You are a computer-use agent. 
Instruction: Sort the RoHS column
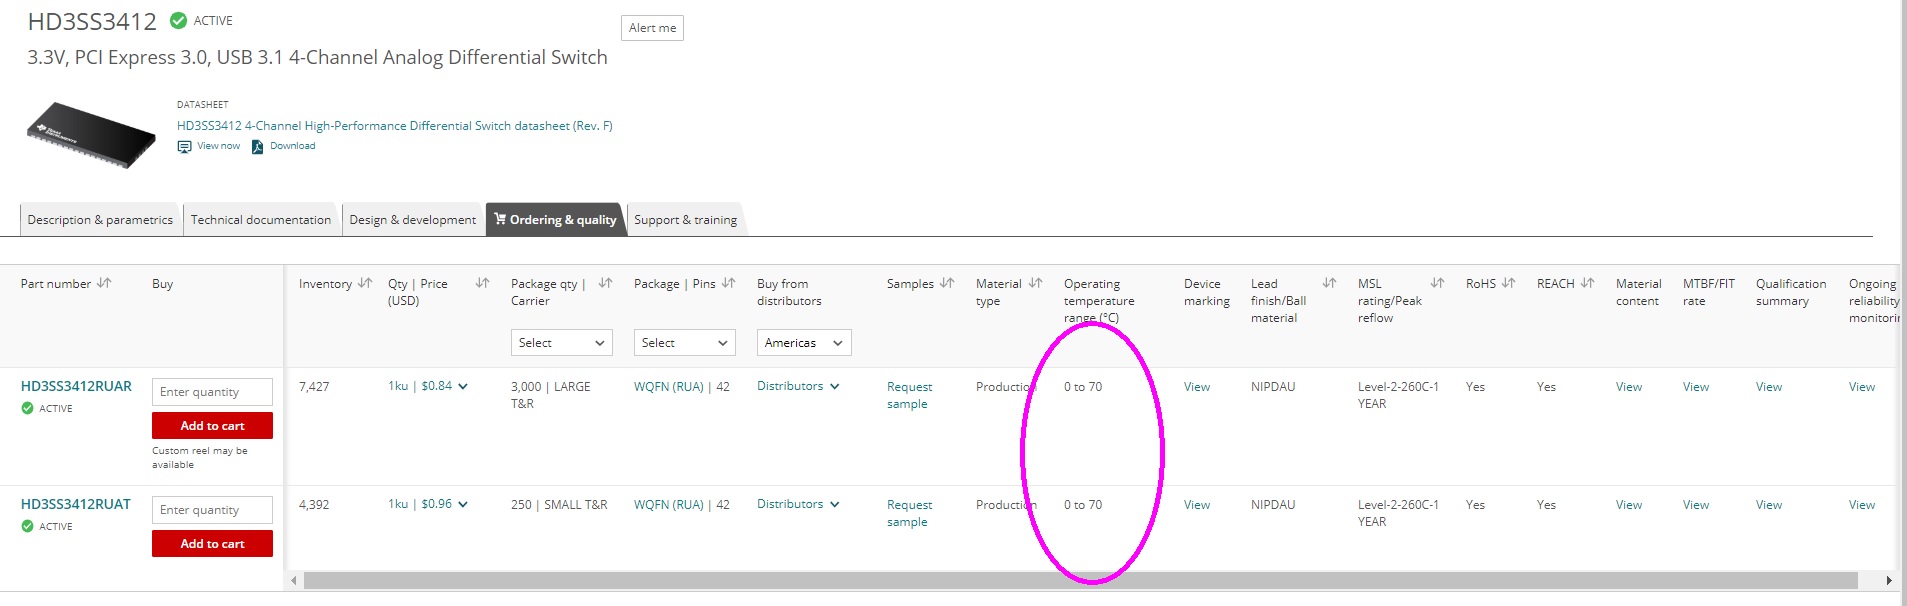point(1508,283)
